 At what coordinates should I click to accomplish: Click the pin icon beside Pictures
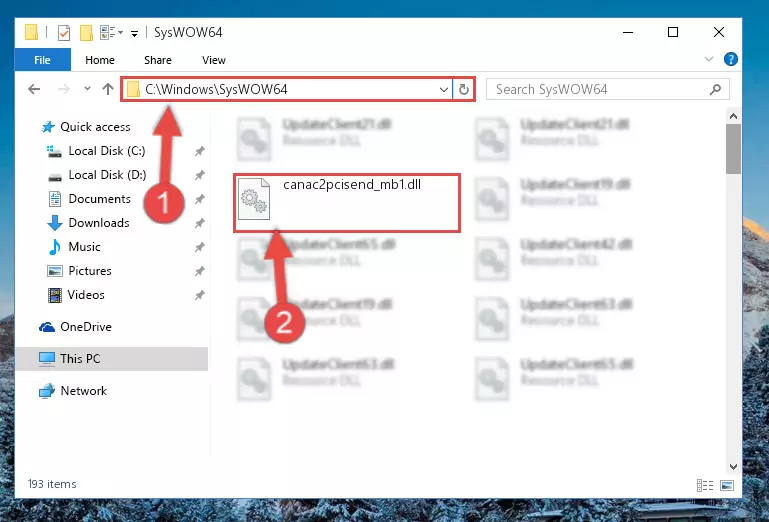(x=199, y=271)
